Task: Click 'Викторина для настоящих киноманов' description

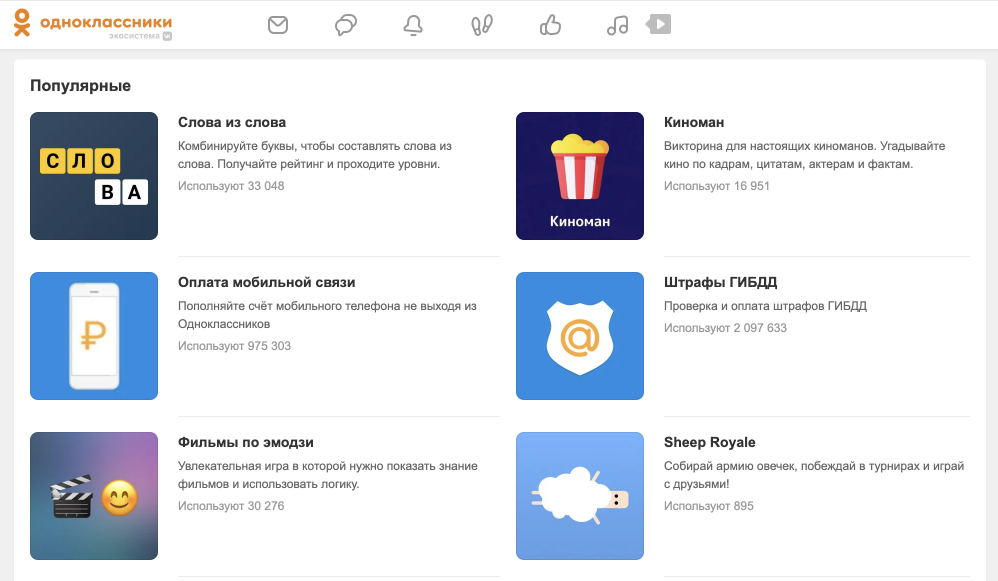Action: pyautogui.click(x=805, y=155)
